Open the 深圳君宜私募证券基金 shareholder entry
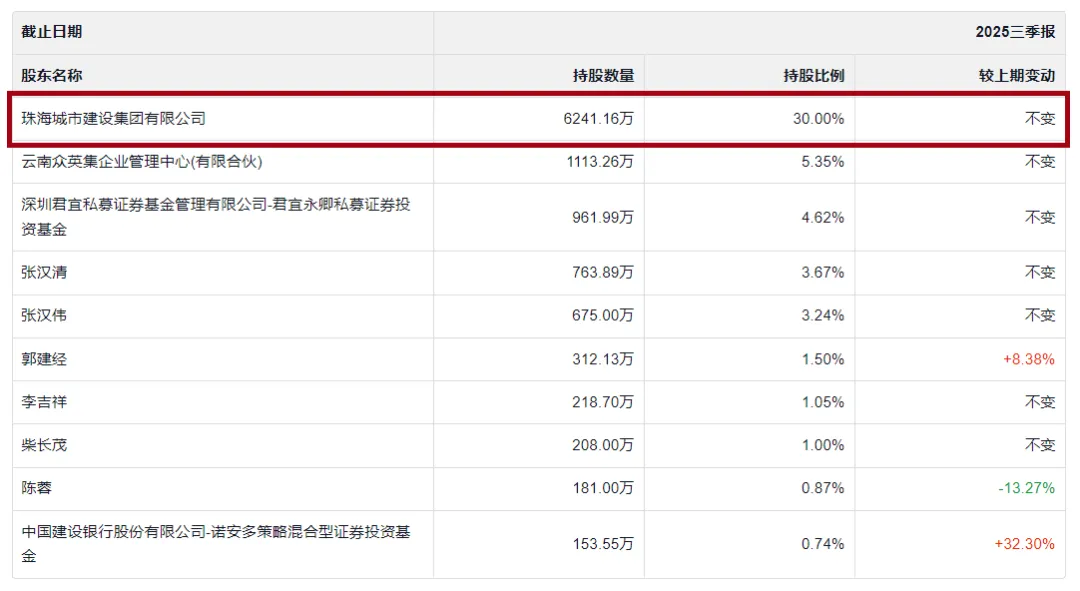The image size is (1080, 591). [x=216, y=216]
